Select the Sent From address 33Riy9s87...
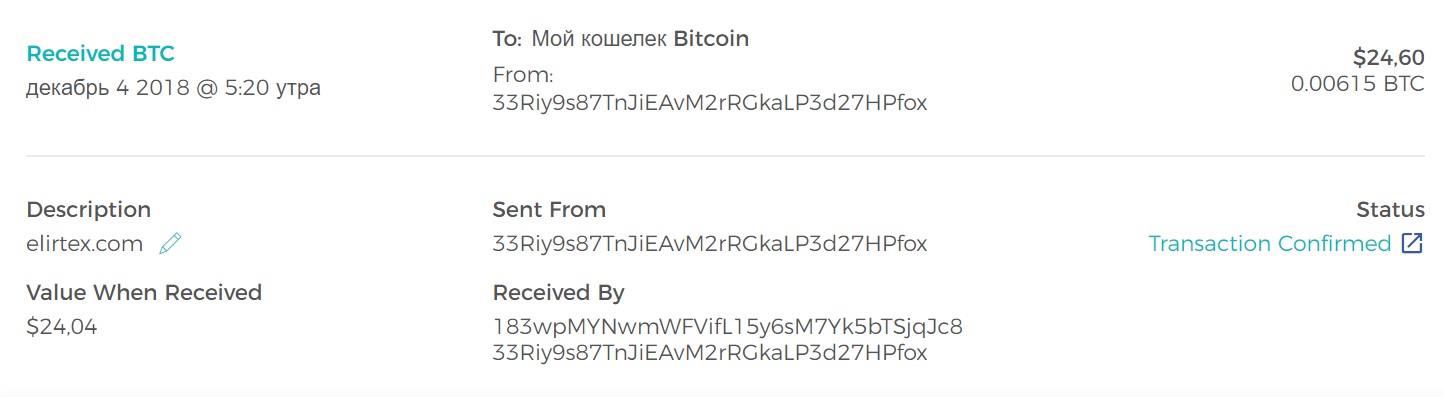The image size is (1444, 397). click(x=710, y=243)
